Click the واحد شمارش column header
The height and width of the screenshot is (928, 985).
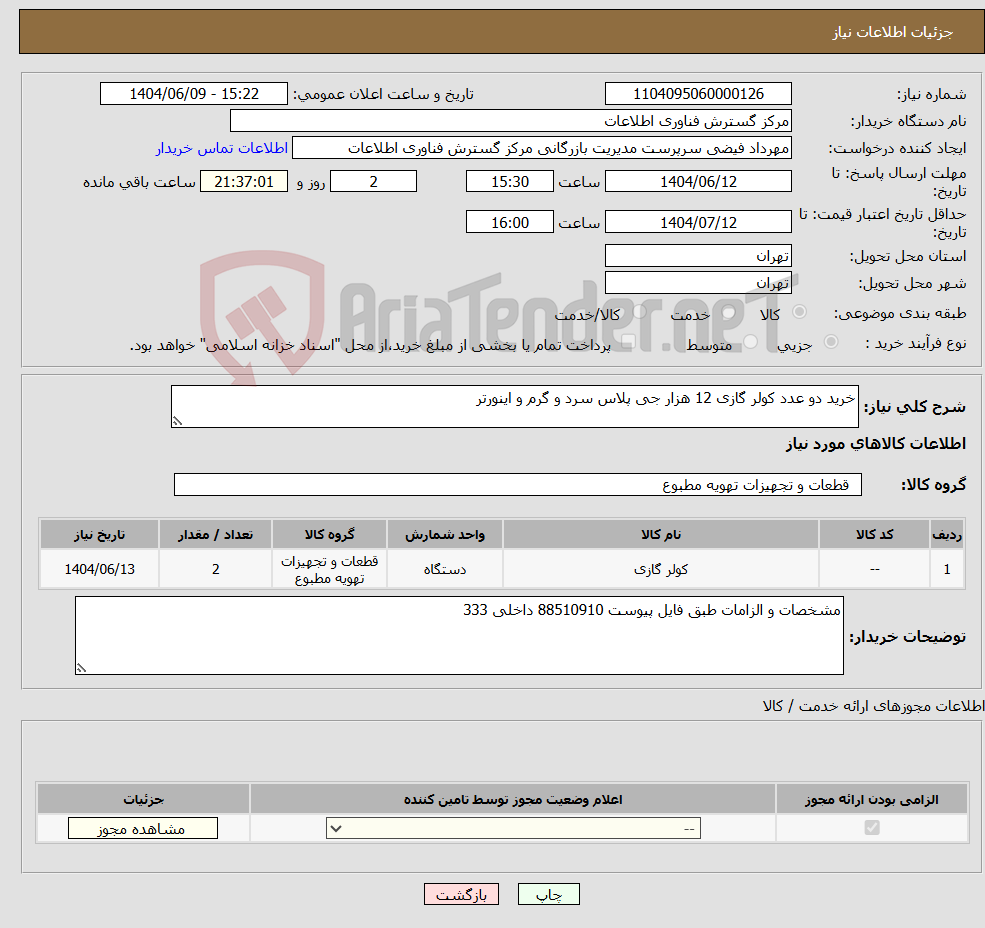point(445,535)
